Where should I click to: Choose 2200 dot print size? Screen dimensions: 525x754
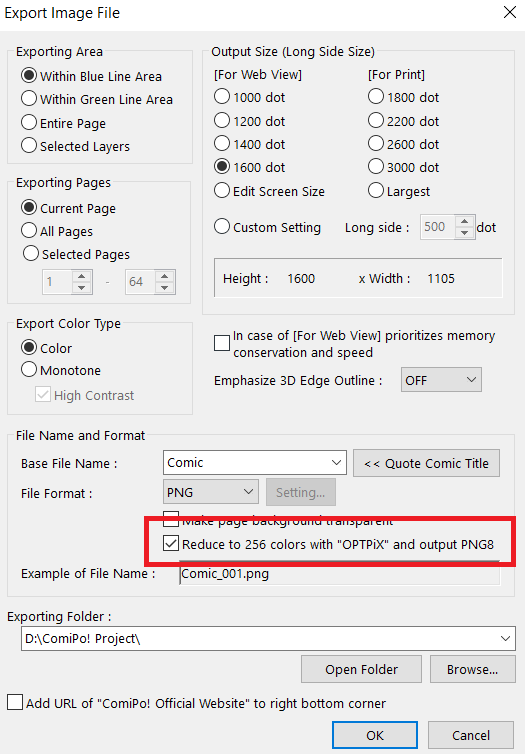click(376, 120)
